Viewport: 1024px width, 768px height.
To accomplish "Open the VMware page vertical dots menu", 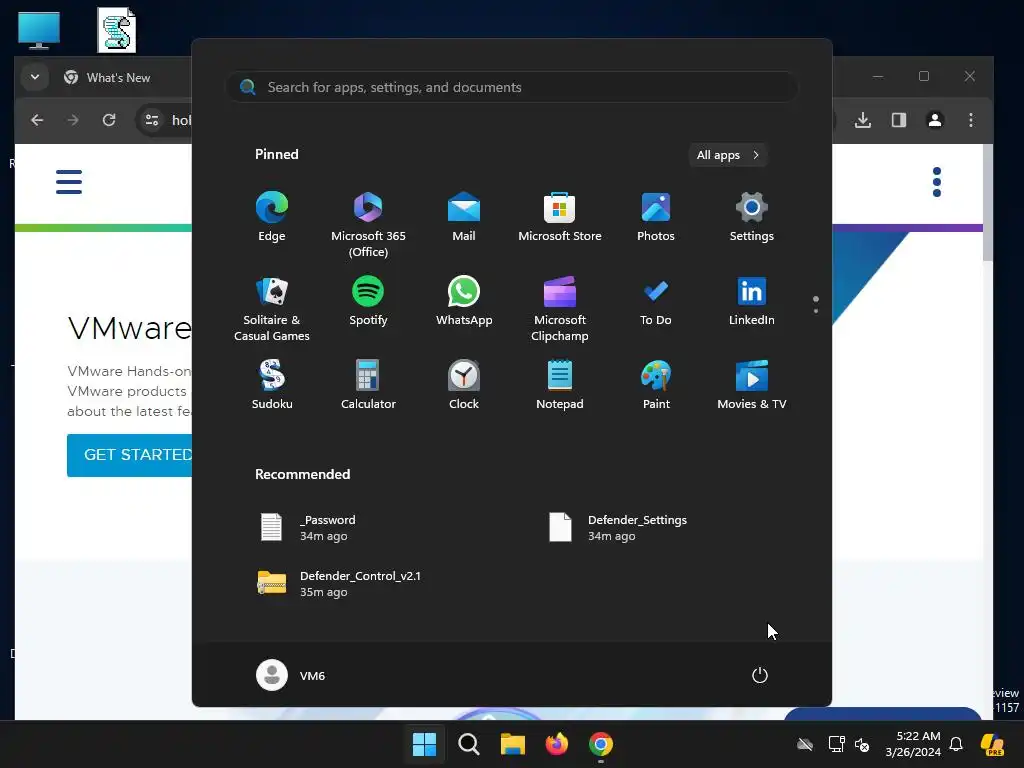I will click(x=937, y=182).
